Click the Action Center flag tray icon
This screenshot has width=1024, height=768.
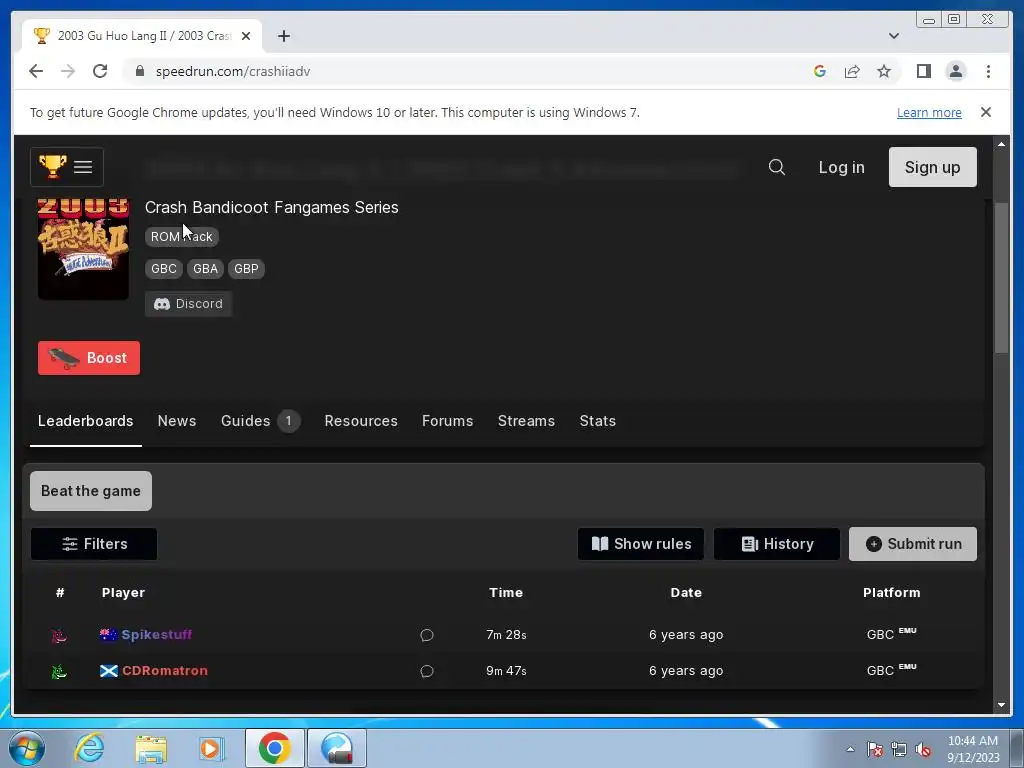874,749
